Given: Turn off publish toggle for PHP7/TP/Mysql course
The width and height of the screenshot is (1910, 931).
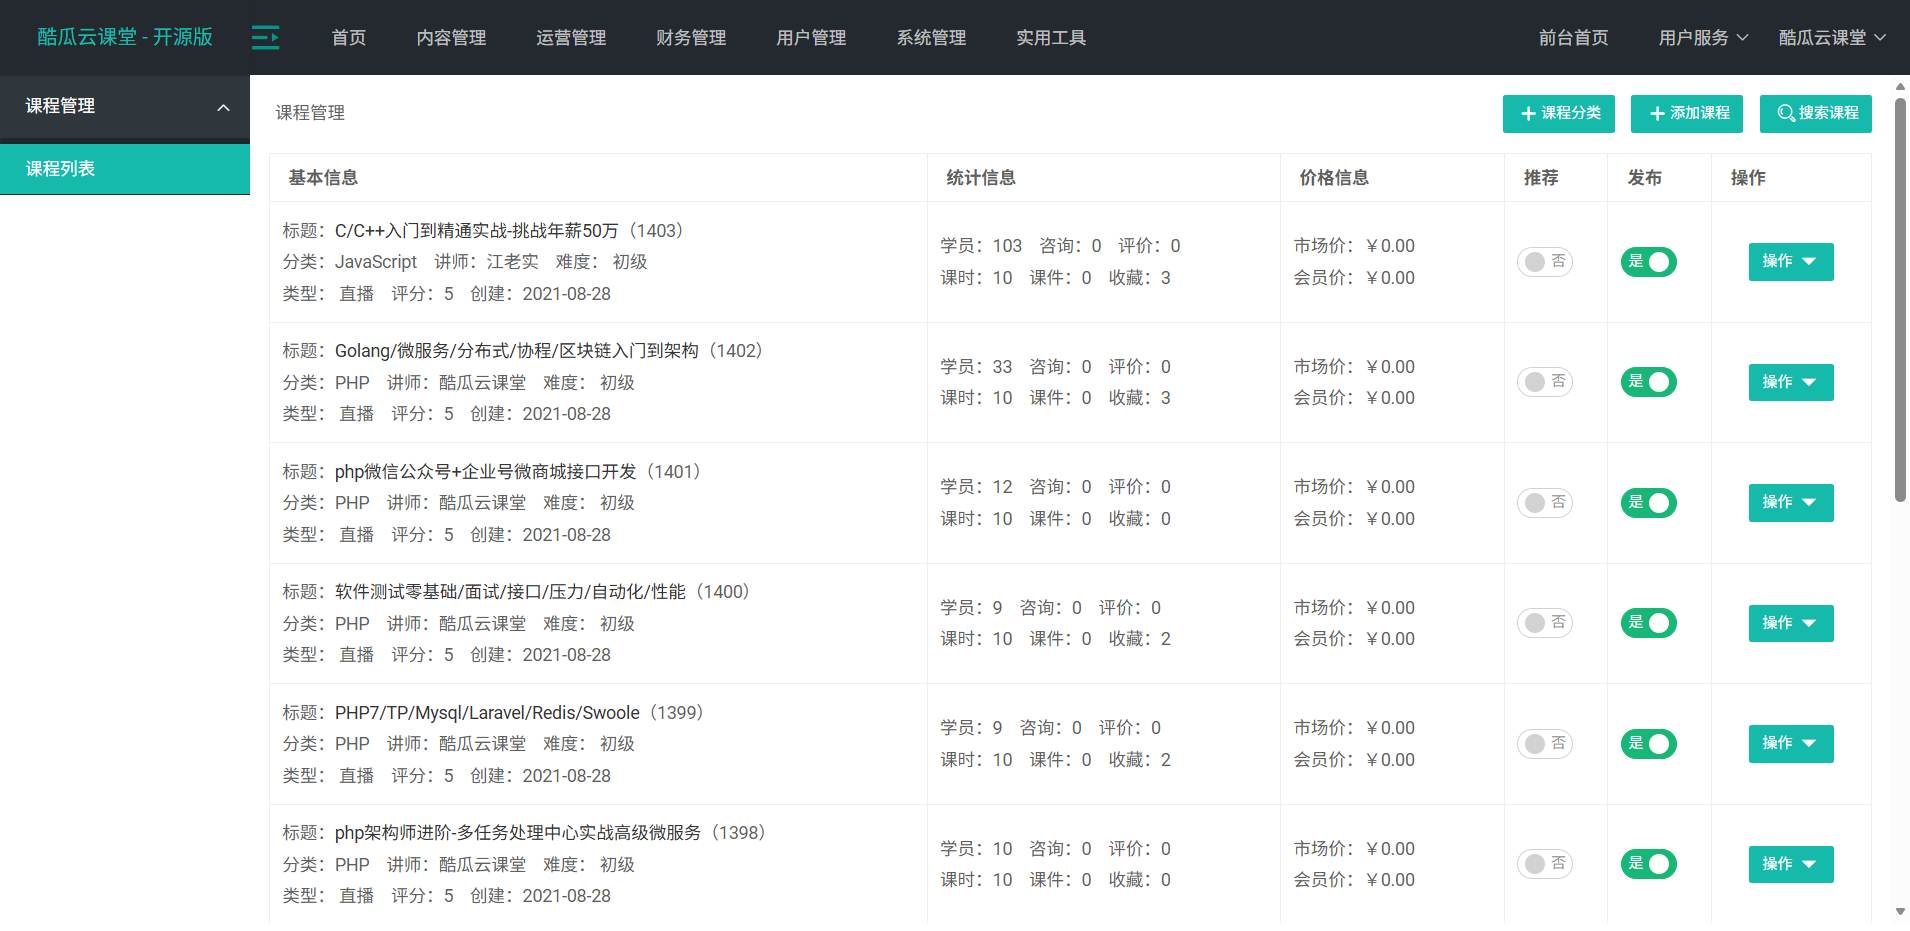Looking at the screenshot, I should tap(1648, 743).
